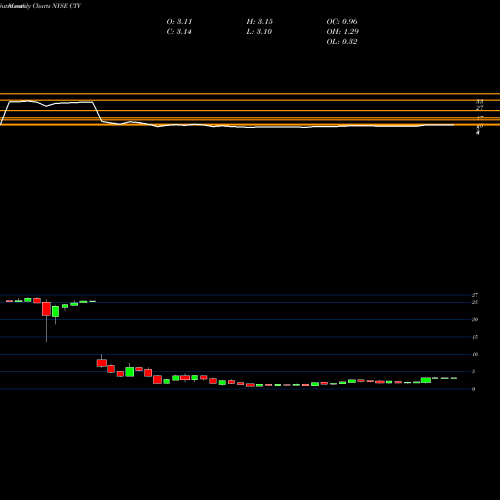Screen dimensions: 500x500
Task: Click the 'L: 3.10' low value
Action: pyautogui.click(x=259, y=32)
